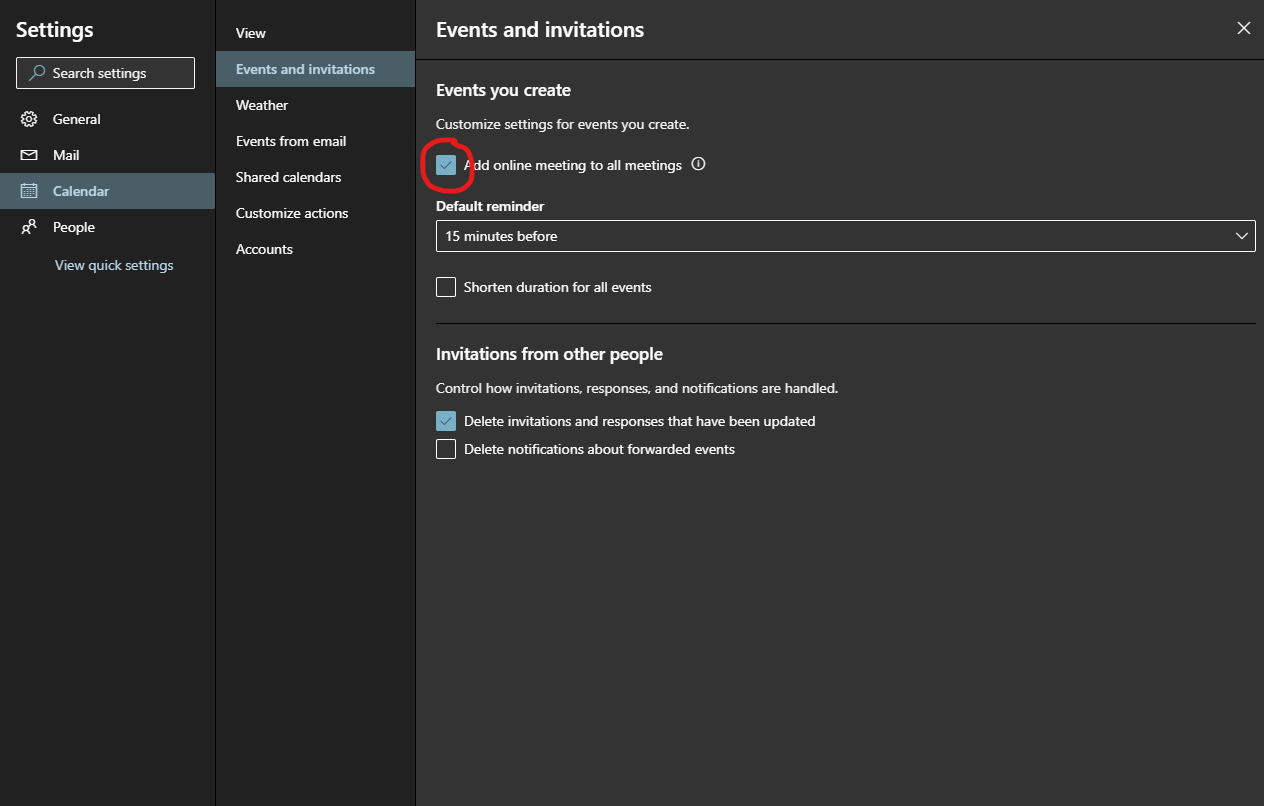Close the settings panel with X
The height and width of the screenshot is (806, 1264).
(x=1243, y=29)
